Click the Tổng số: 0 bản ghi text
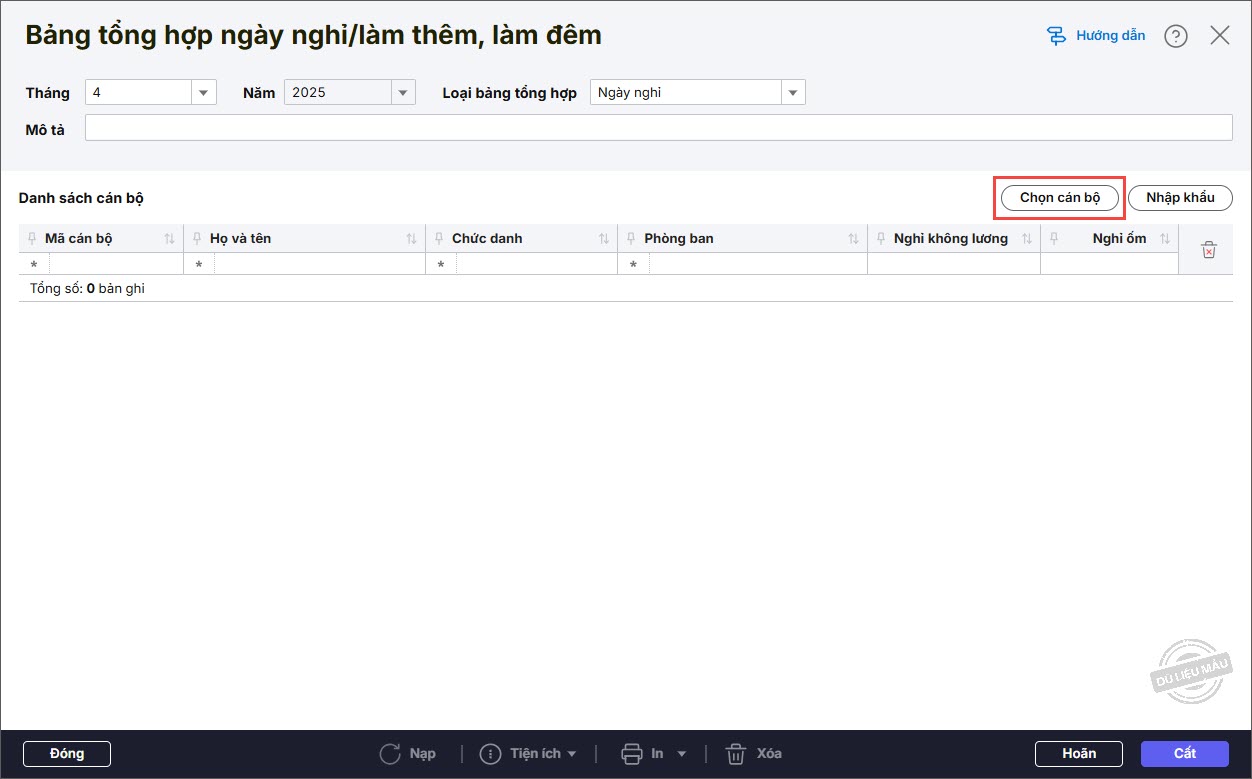This screenshot has width=1252, height=779. tap(88, 288)
